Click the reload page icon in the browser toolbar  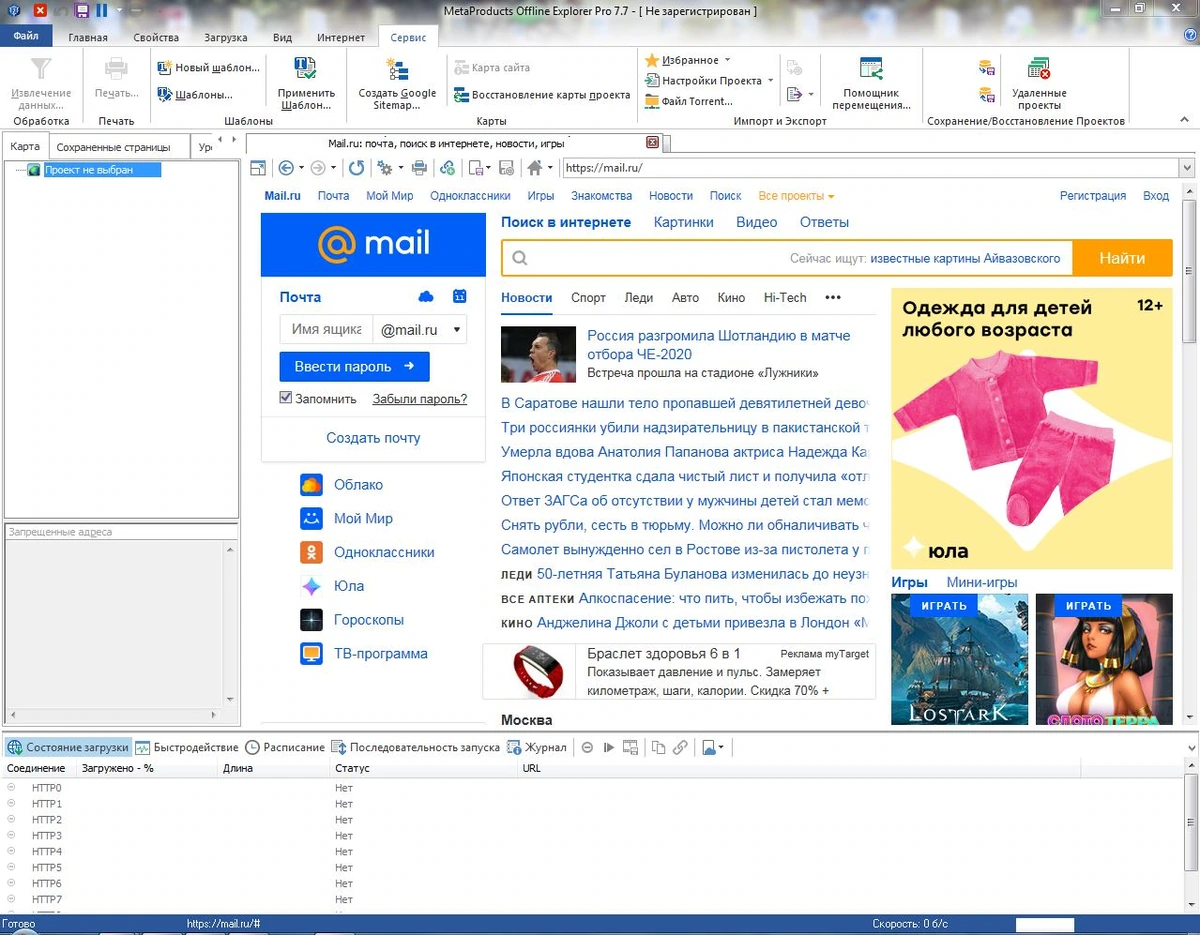356,168
